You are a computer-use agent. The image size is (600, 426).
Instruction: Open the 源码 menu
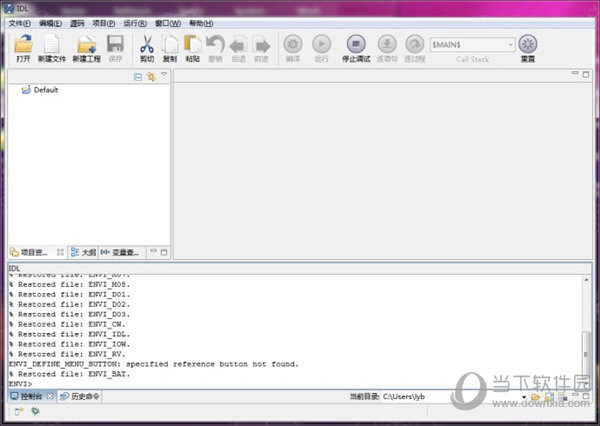coord(77,23)
